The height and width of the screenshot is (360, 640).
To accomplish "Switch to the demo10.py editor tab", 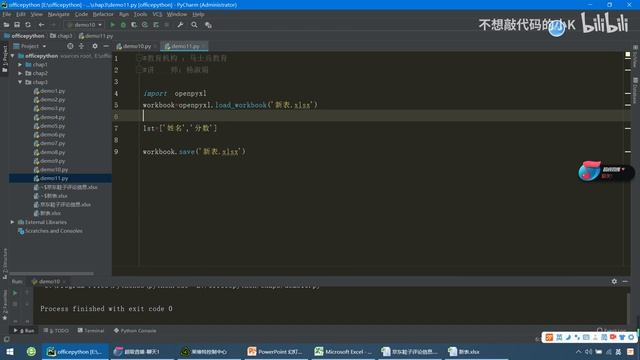I will 137,46.
